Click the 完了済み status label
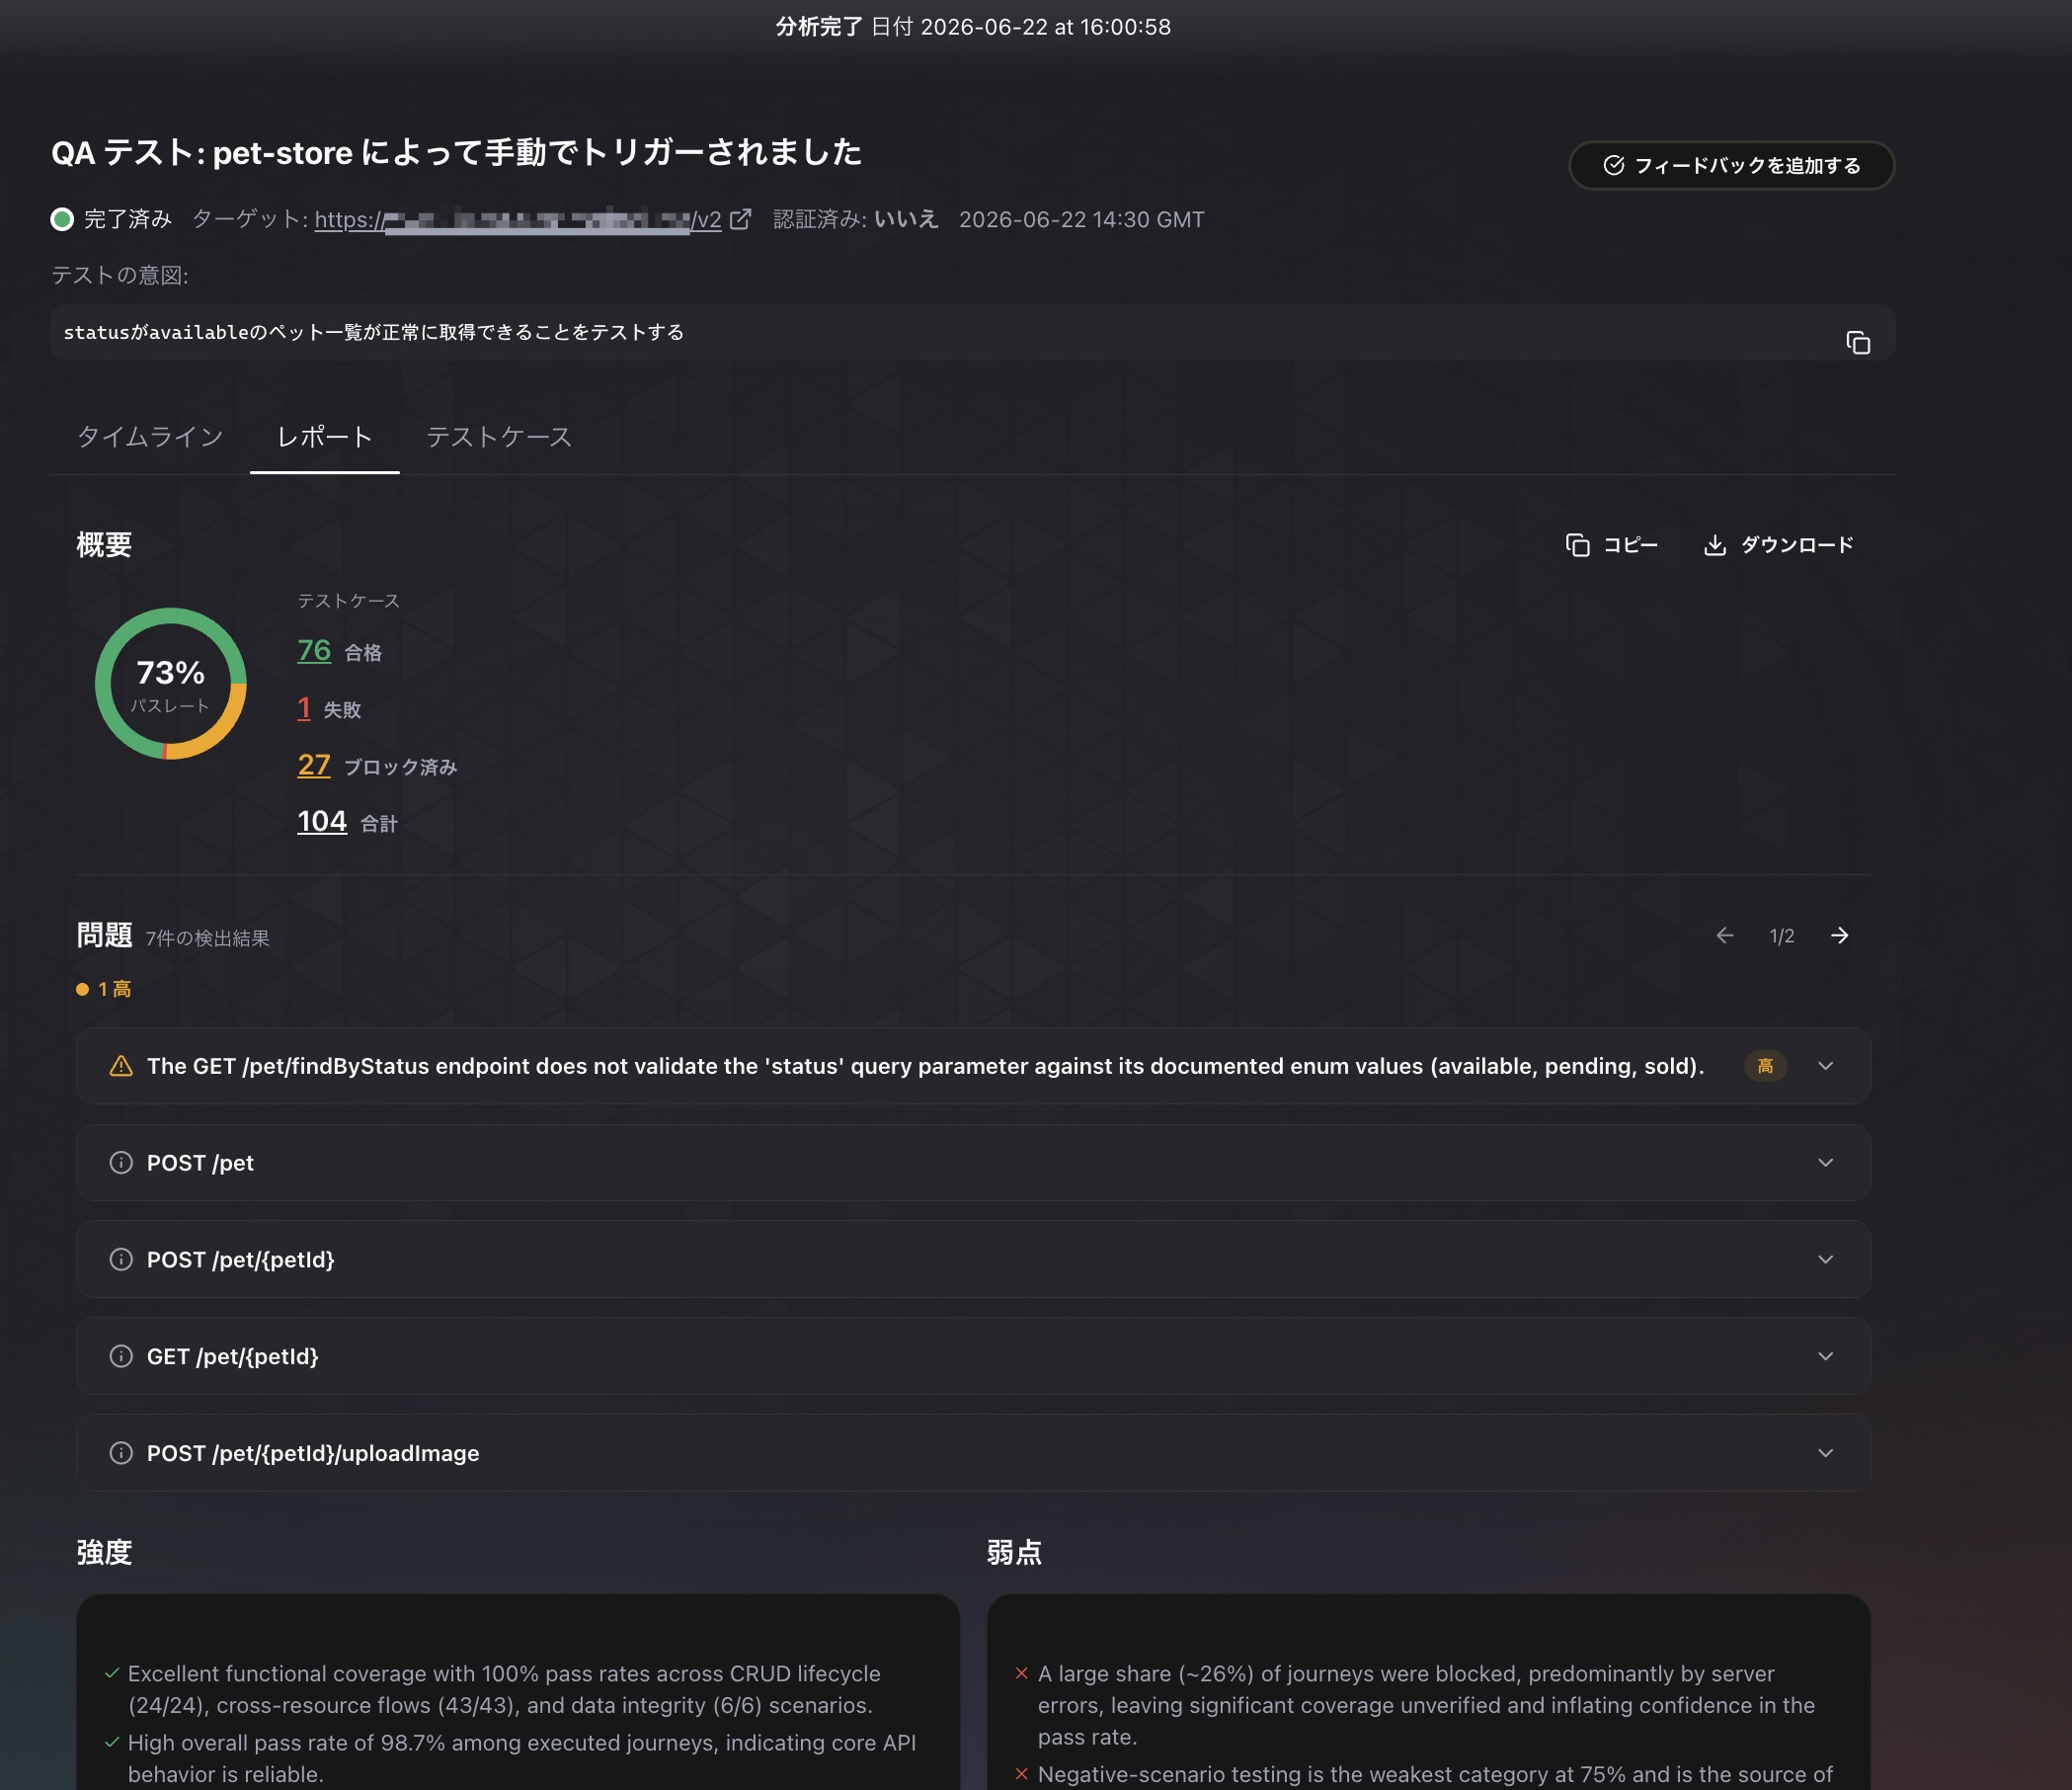The height and width of the screenshot is (1790, 2072). point(128,219)
